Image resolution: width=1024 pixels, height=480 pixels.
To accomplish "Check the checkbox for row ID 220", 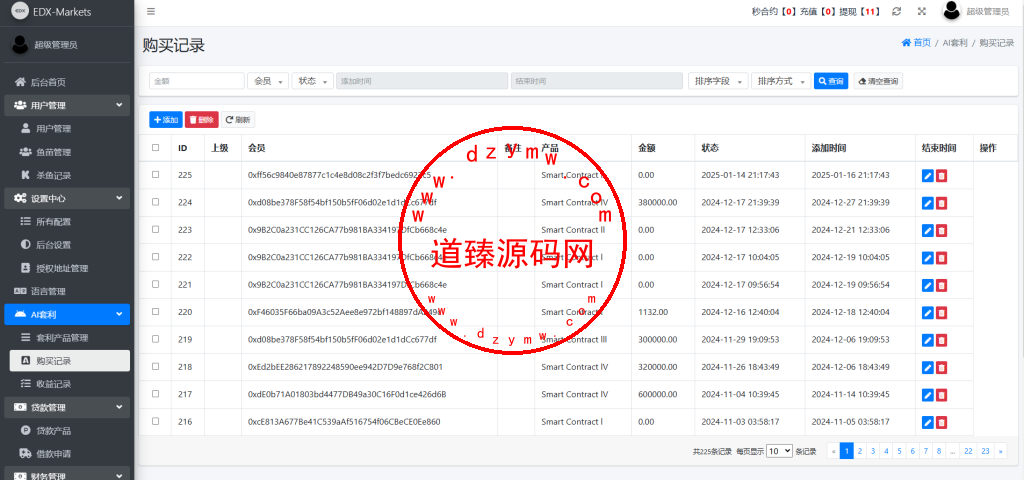I will pos(155,312).
